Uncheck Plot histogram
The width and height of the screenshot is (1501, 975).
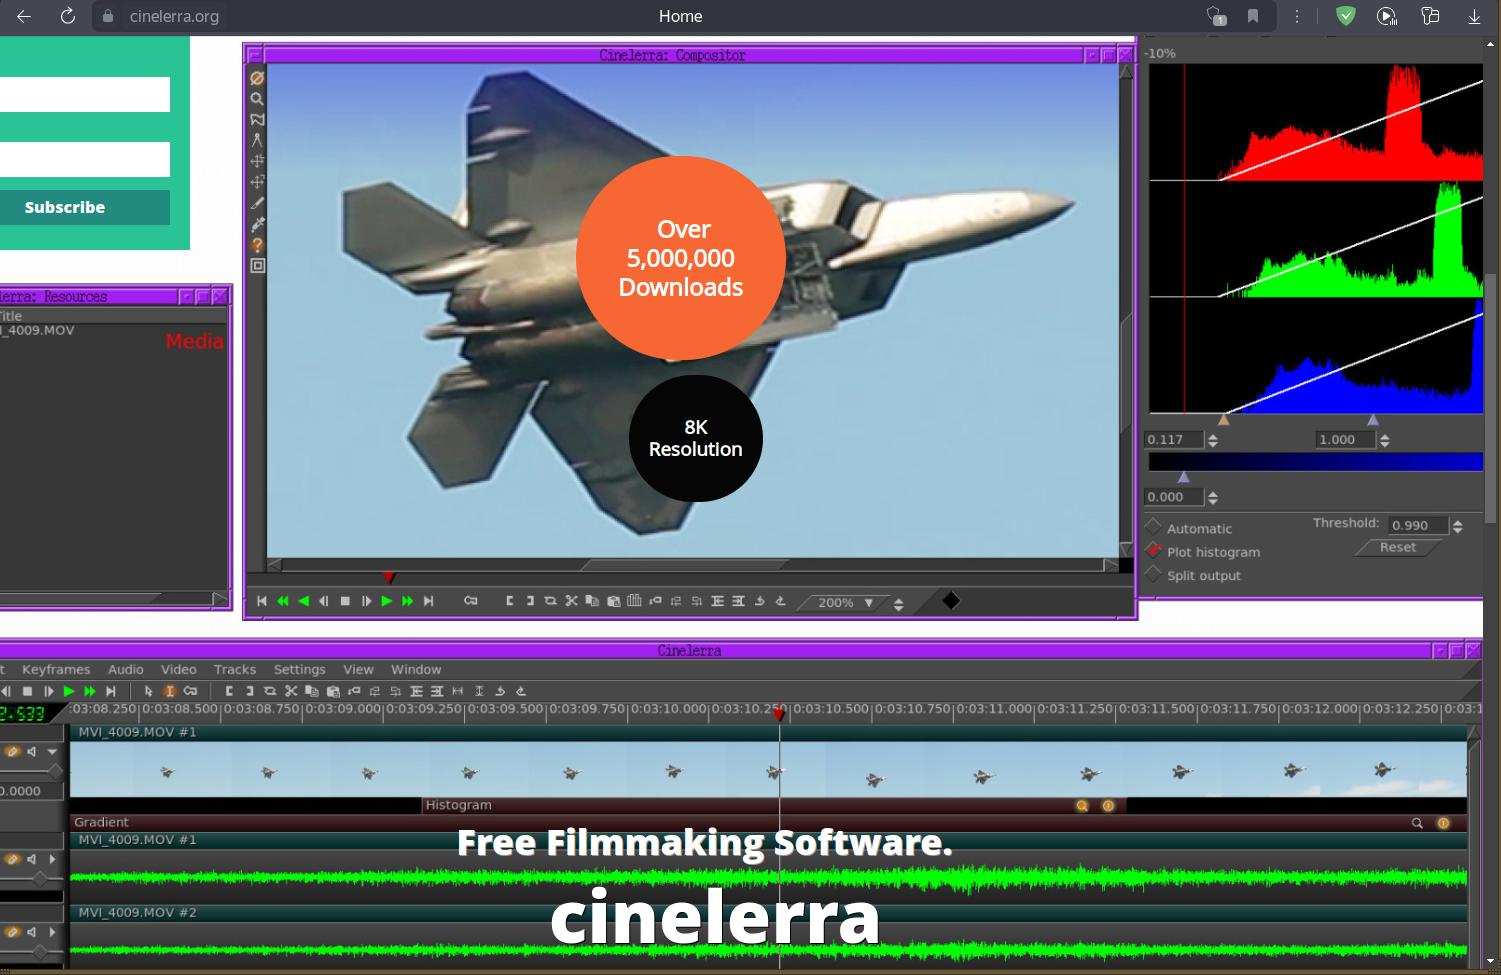pos(1154,550)
